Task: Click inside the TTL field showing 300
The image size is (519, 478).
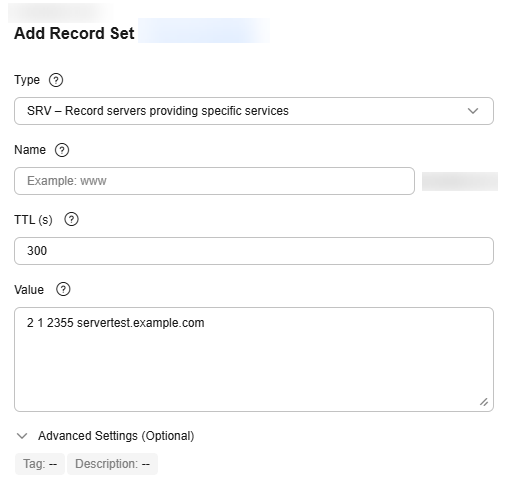Action: [254, 251]
